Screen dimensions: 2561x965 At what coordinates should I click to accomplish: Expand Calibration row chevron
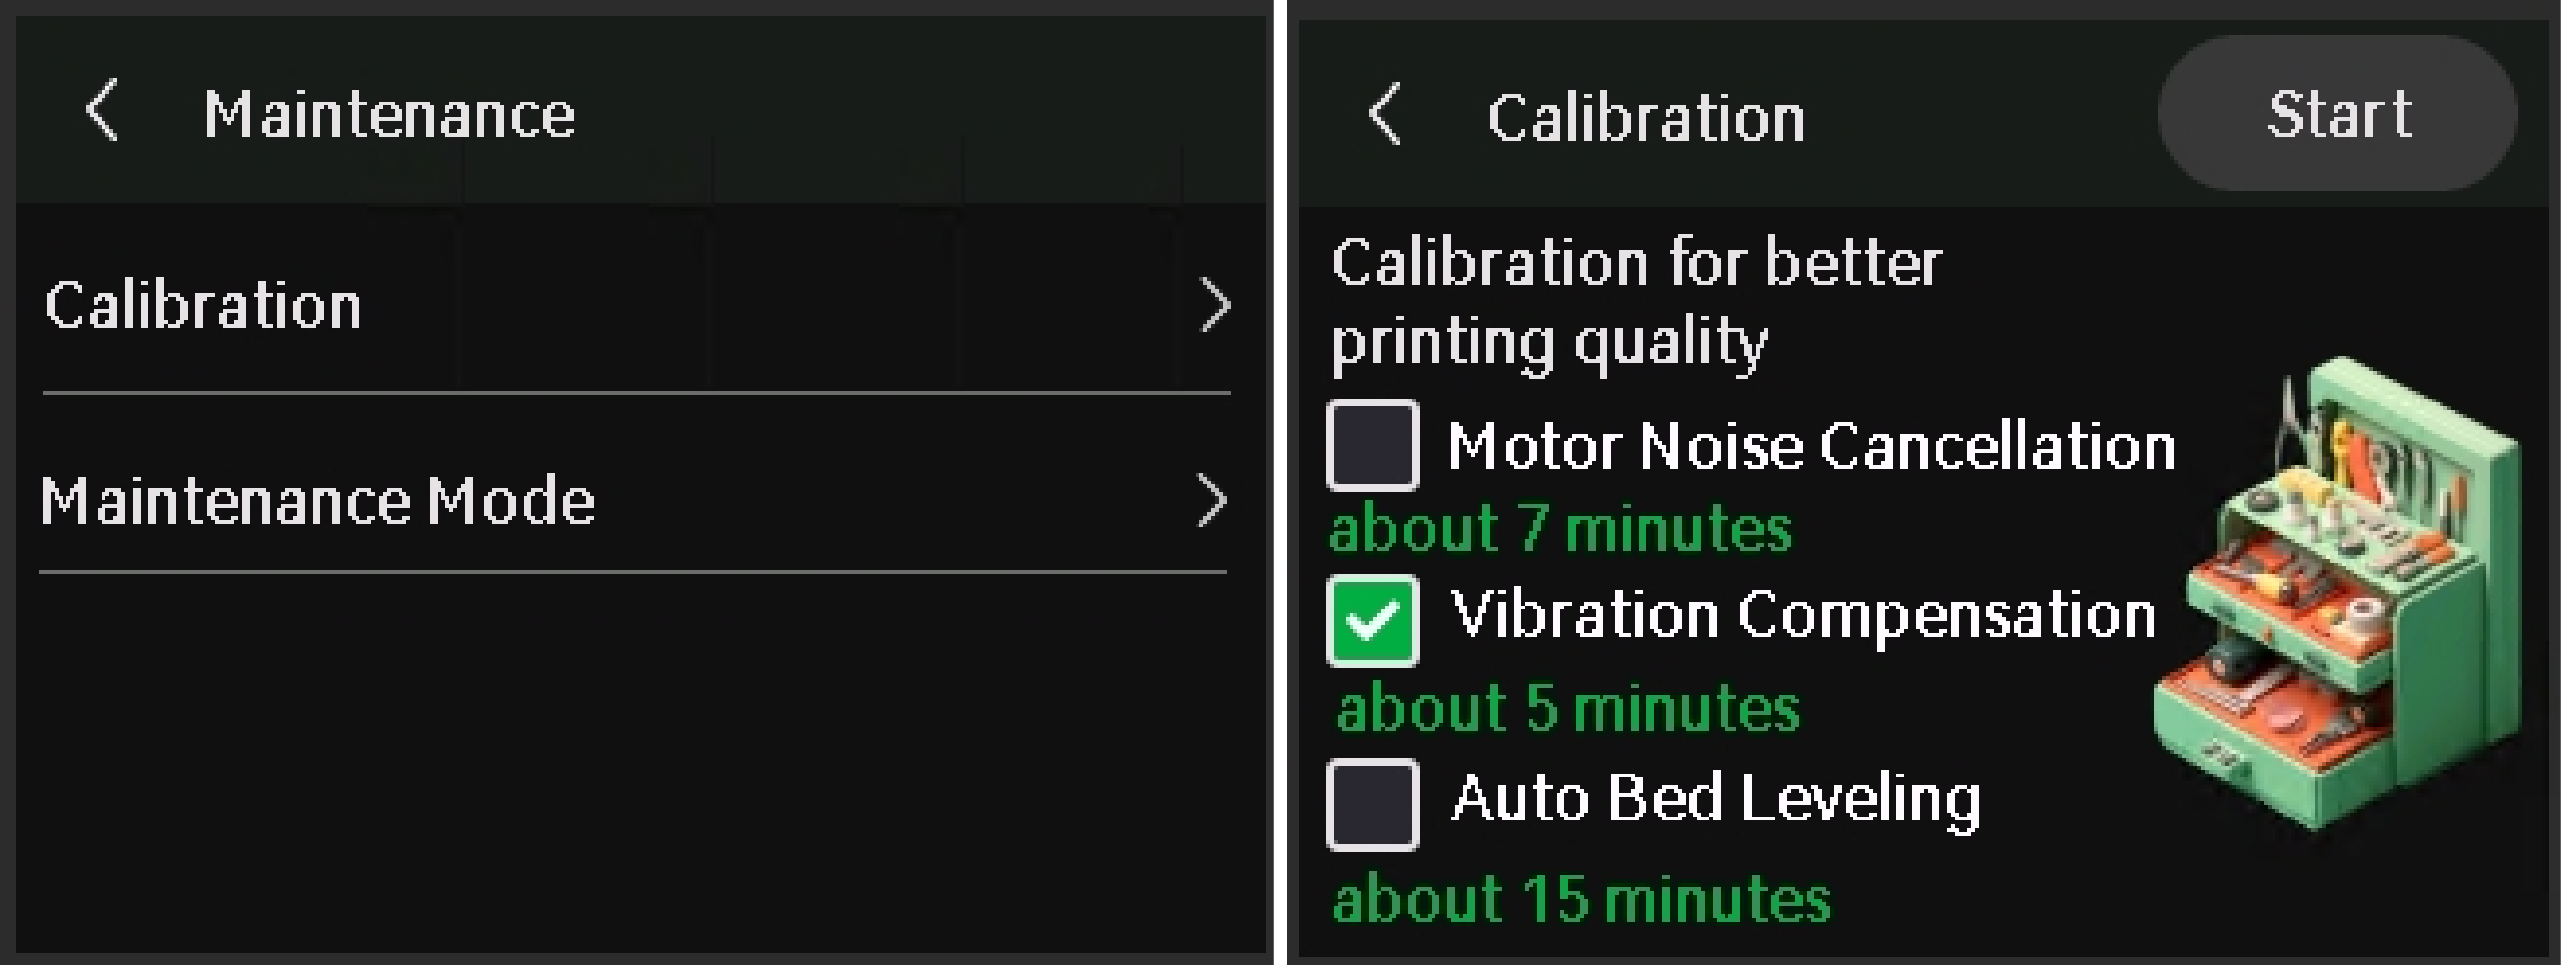click(x=1213, y=306)
